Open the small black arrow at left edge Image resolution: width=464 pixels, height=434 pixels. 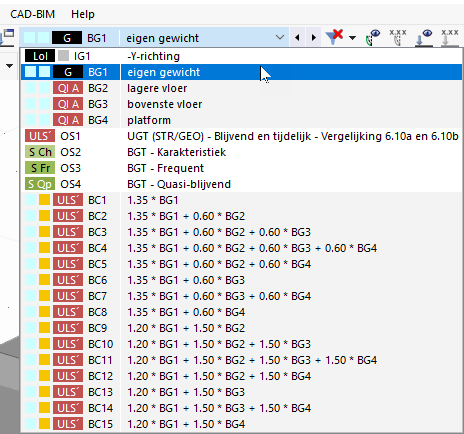[x=9, y=66]
